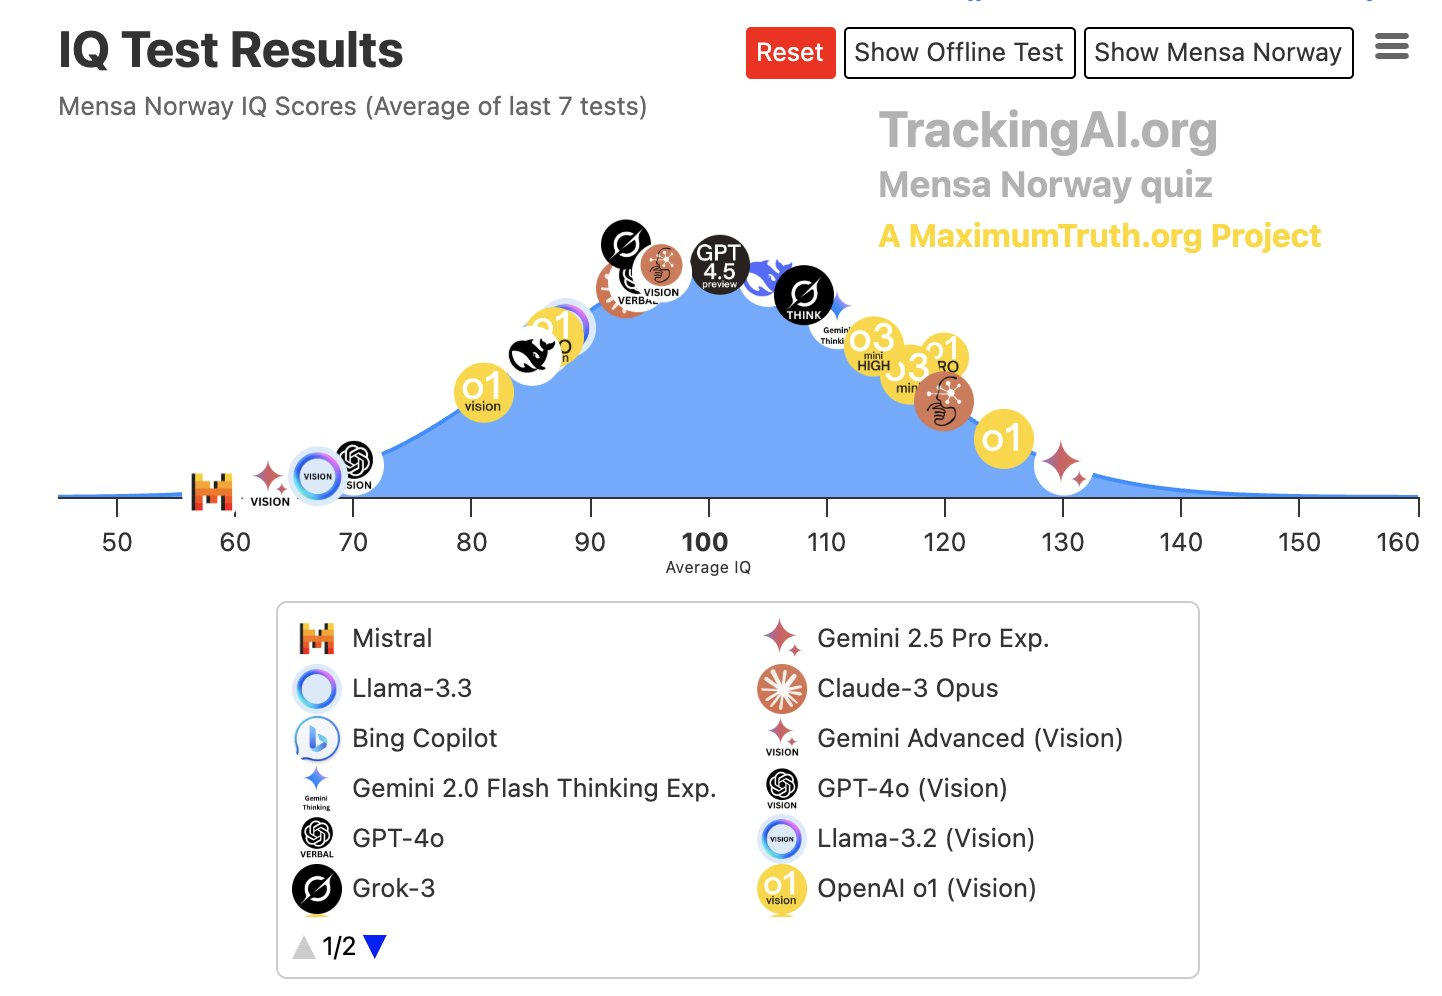Select the o3 mini HIGH chart marker
This screenshot has height=996, width=1442.
tap(874, 347)
